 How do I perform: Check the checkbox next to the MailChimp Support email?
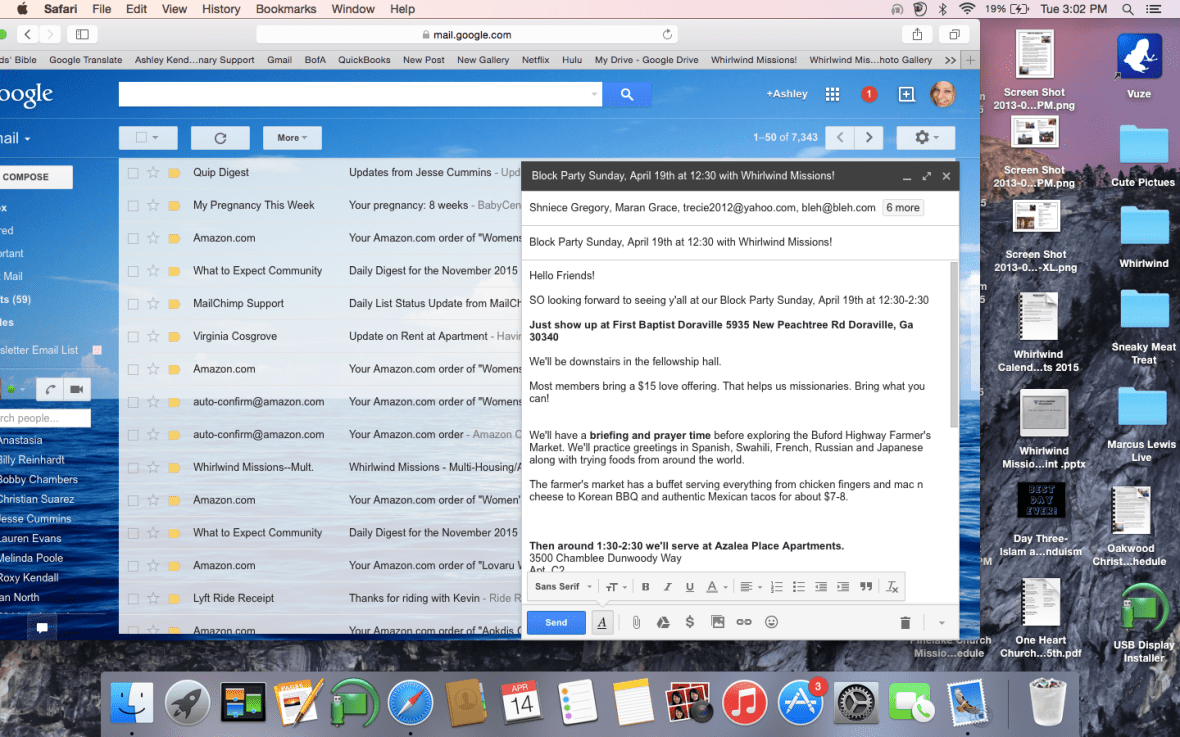(x=133, y=303)
